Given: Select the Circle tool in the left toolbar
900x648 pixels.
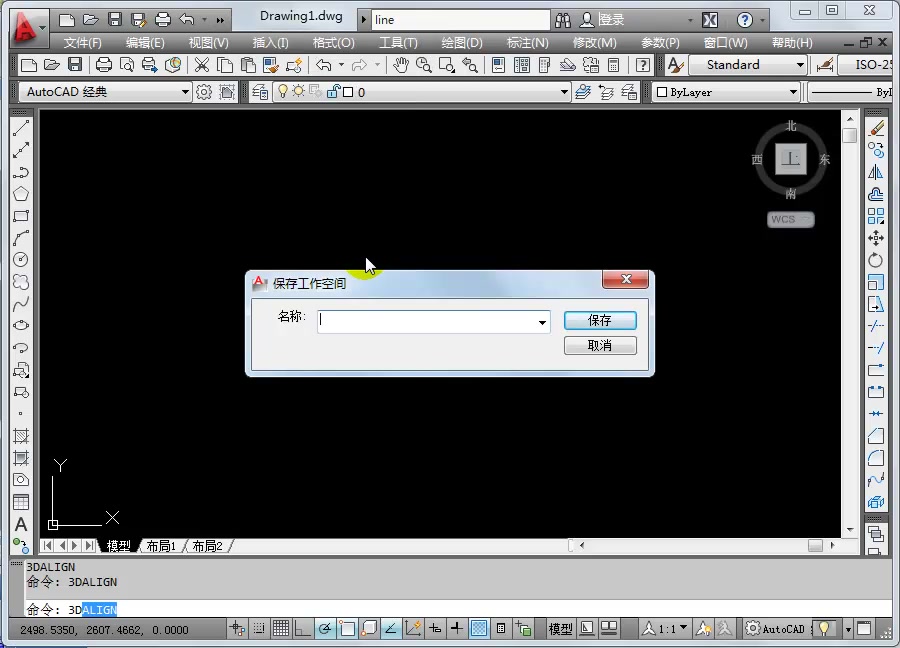Looking at the screenshot, I should pos(22,260).
